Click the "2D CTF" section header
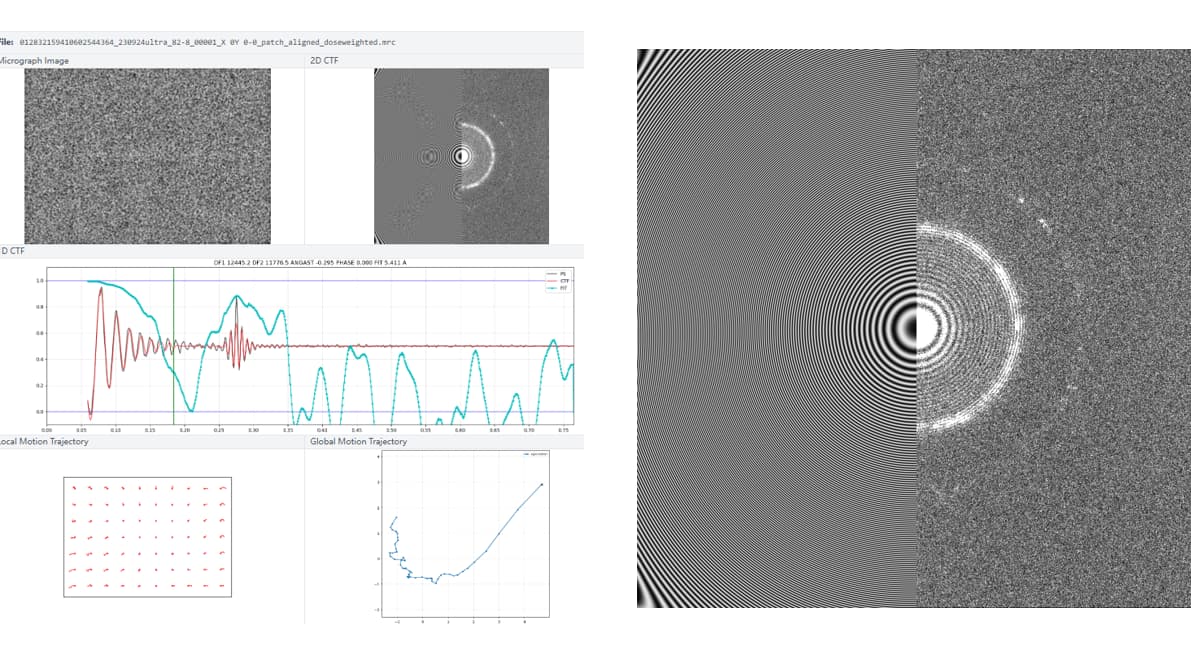This screenshot has height=661, width=1191. (324, 61)
